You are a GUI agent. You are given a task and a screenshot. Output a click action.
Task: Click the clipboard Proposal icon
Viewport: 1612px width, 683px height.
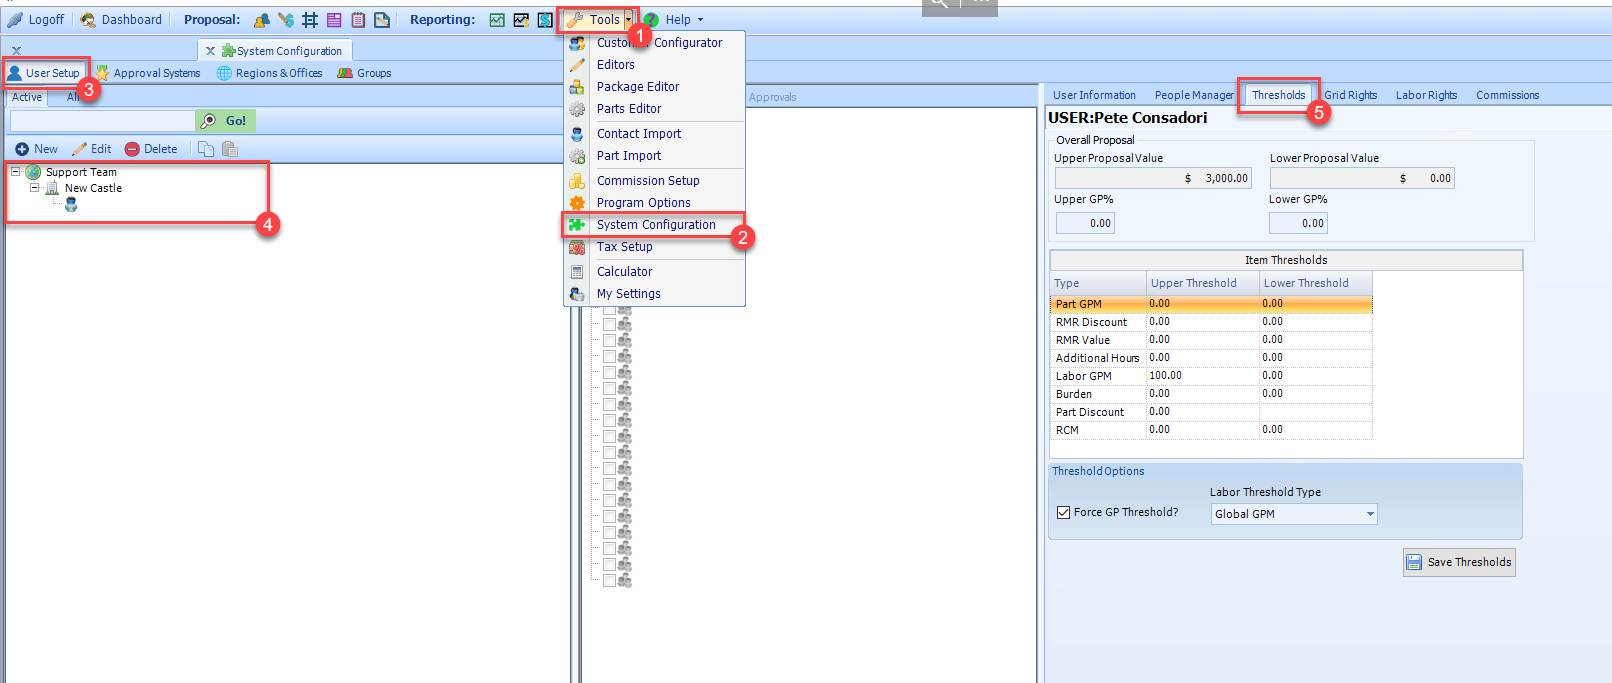coord(358,20)
